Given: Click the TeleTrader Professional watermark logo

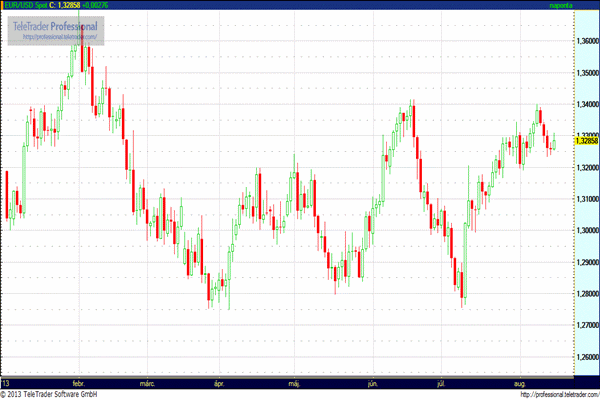Looking at the screenshot, I should [x=53, y=25].
